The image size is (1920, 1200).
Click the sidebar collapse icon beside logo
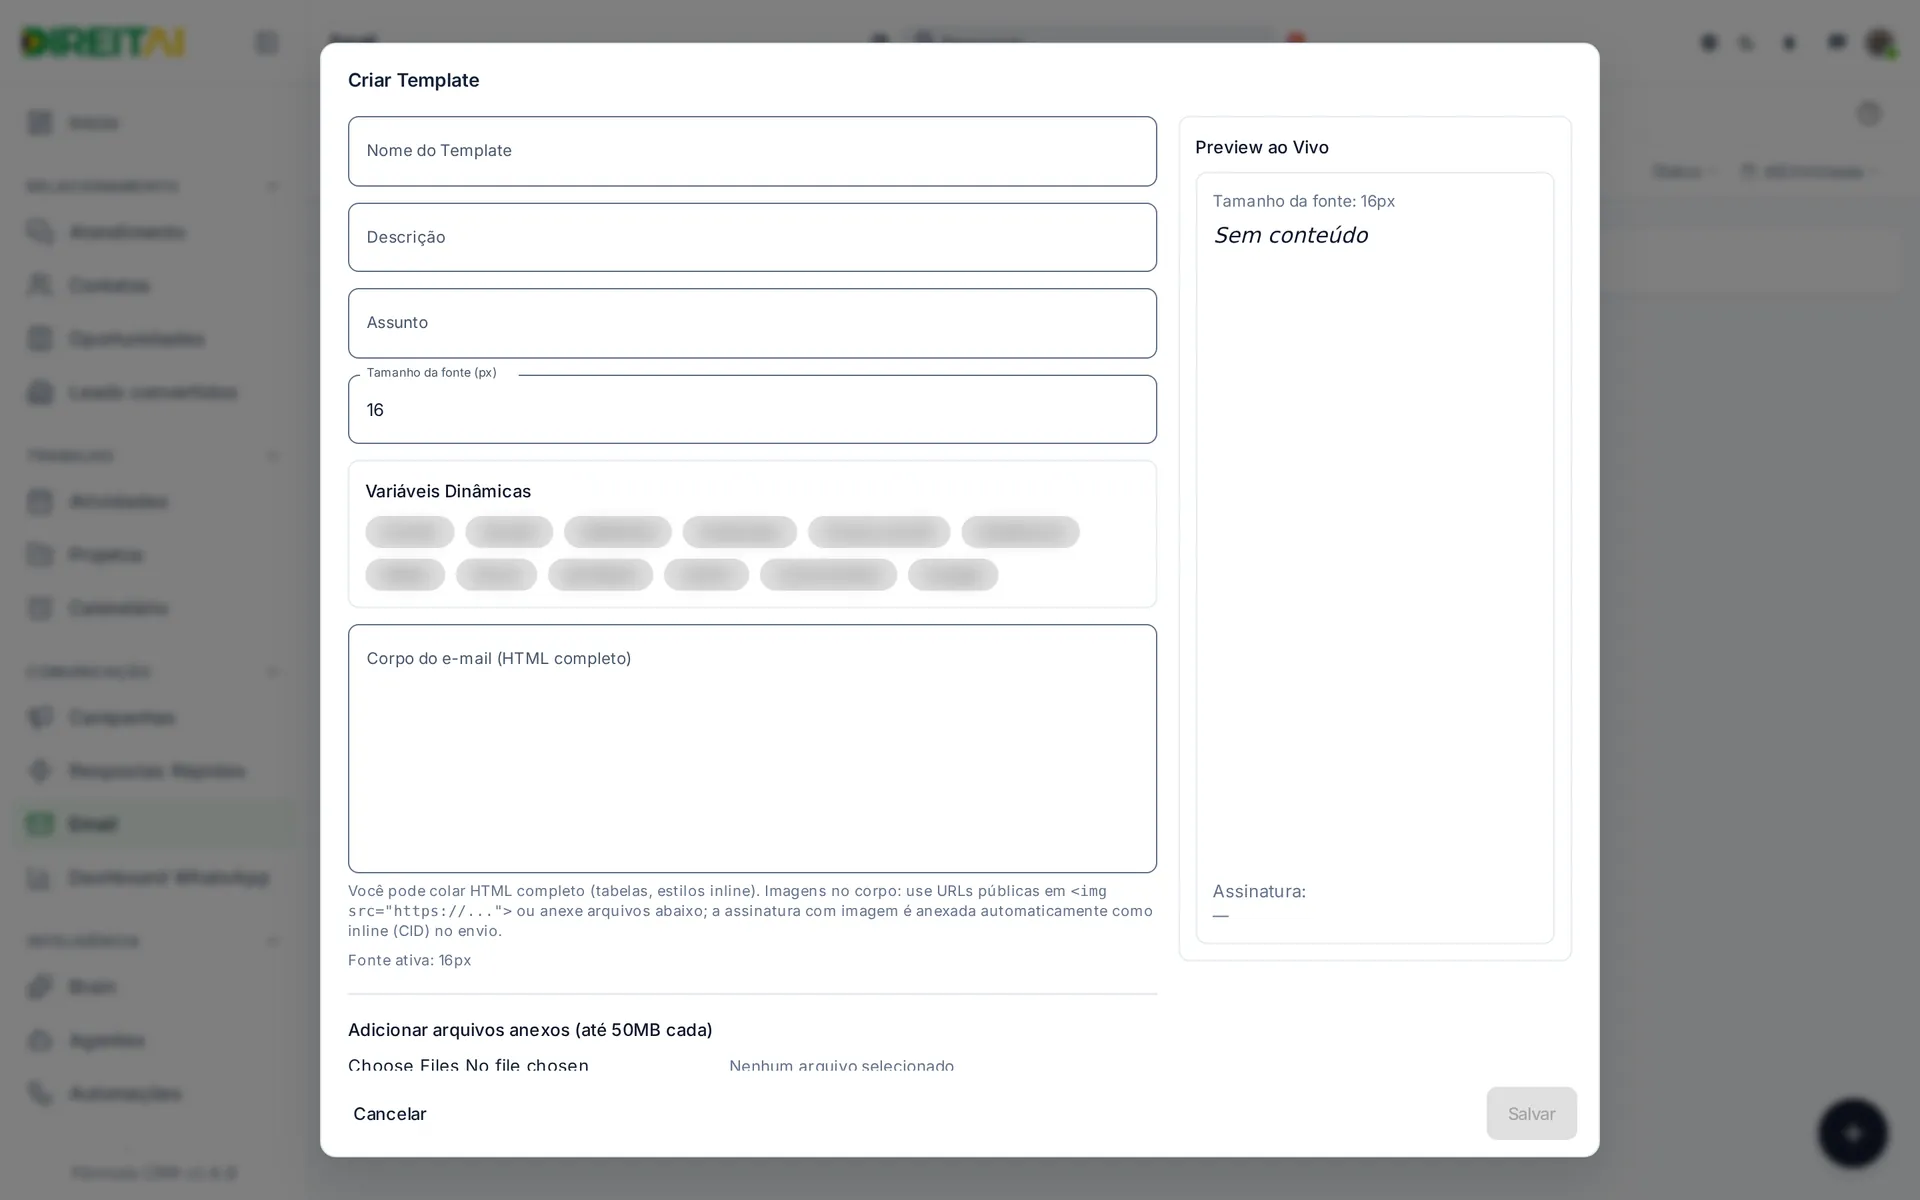(267, 42)
